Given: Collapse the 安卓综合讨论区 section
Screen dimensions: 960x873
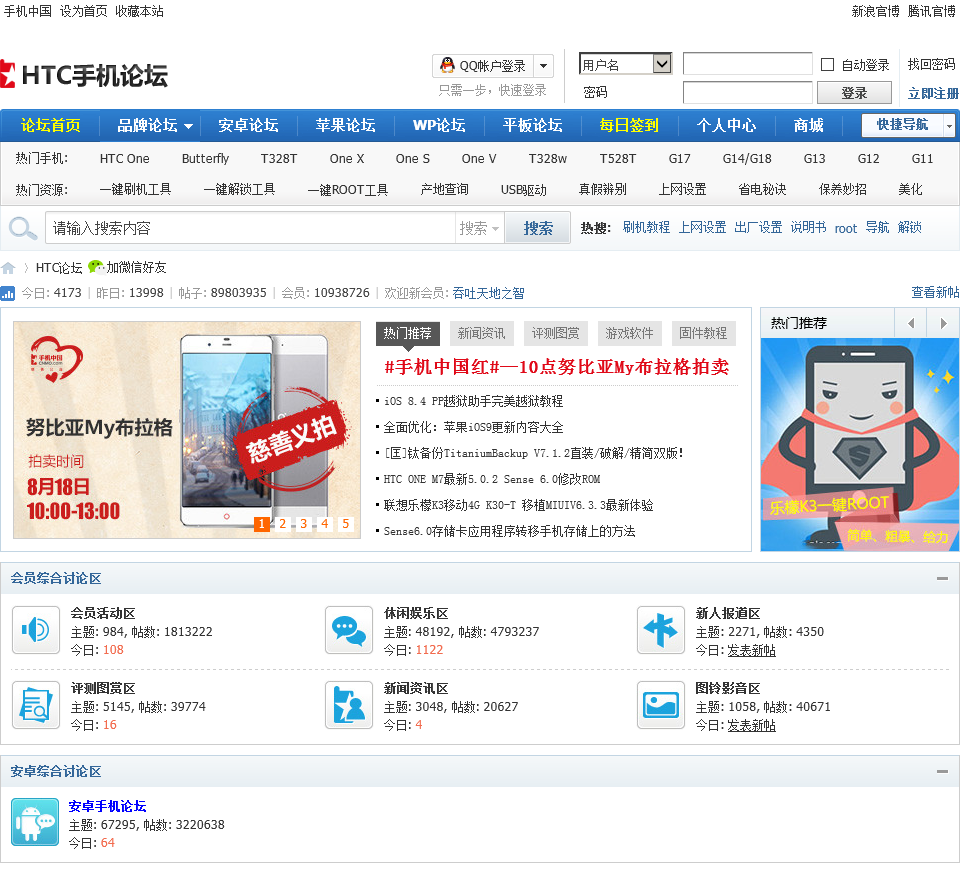Looking at the screenshot, I should (x=942, y=771).
